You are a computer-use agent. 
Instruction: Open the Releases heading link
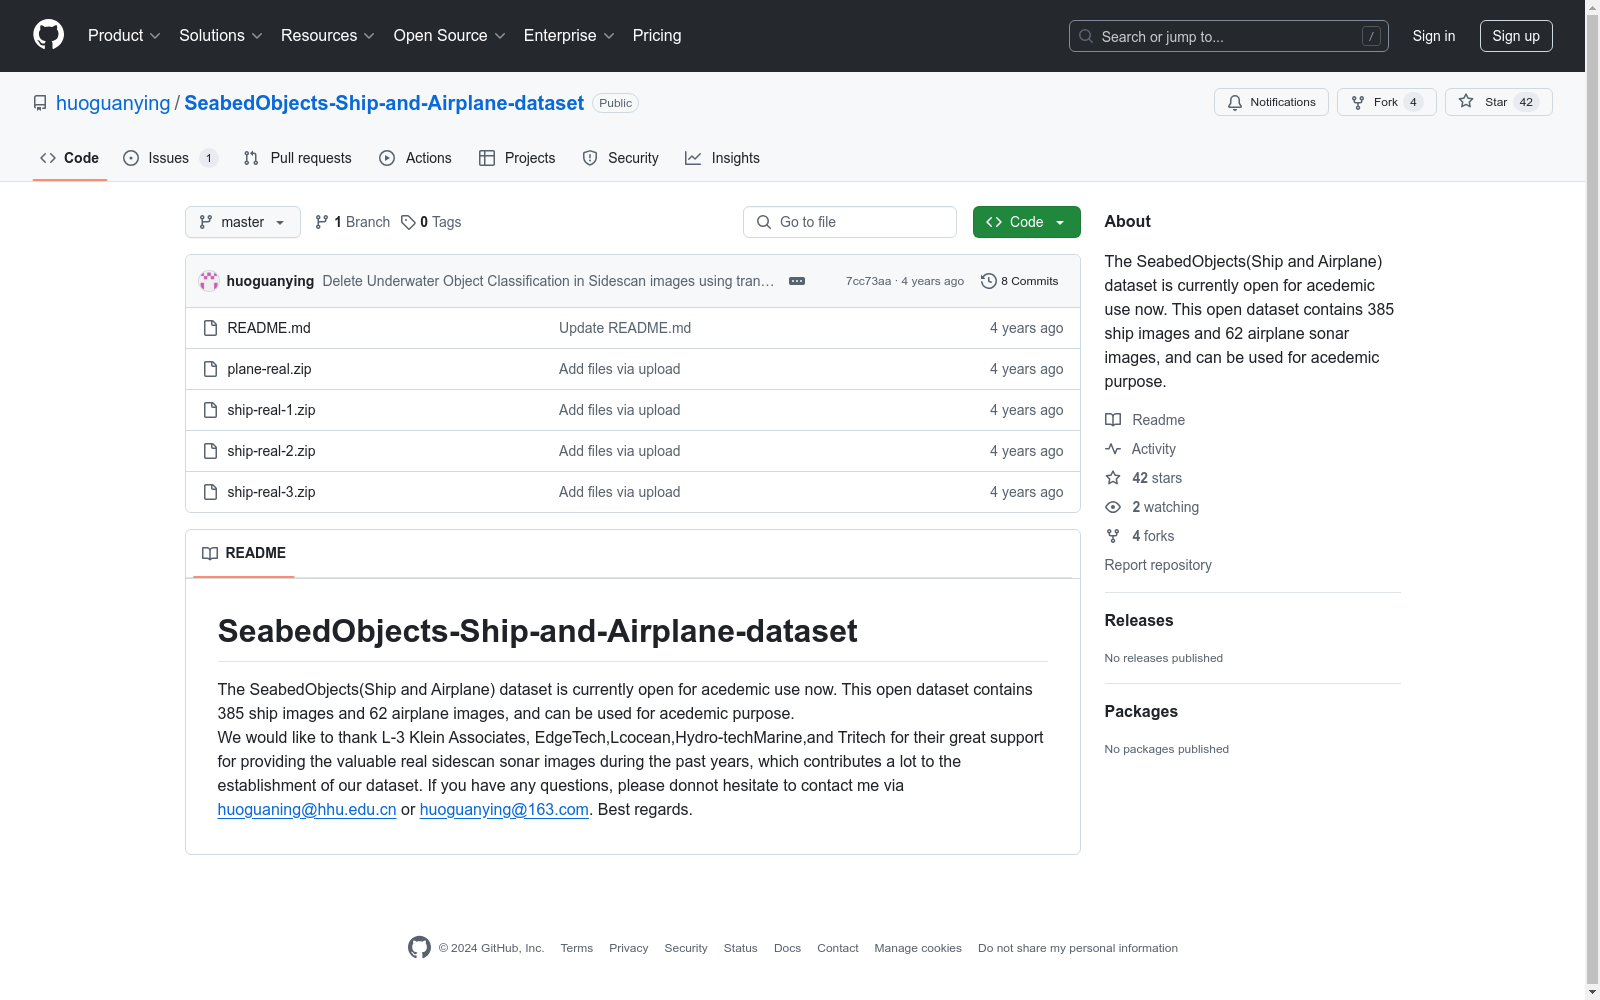tap(1139, 620)
